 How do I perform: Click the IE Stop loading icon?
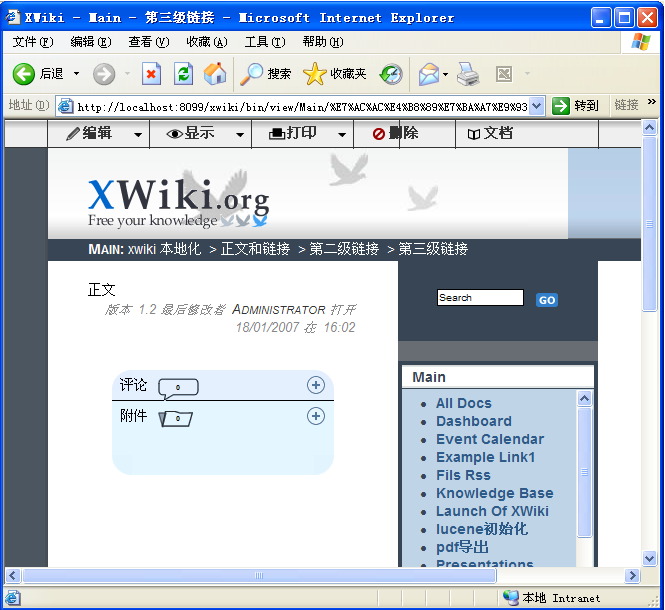pyautogui.click(x=151, y=74)
